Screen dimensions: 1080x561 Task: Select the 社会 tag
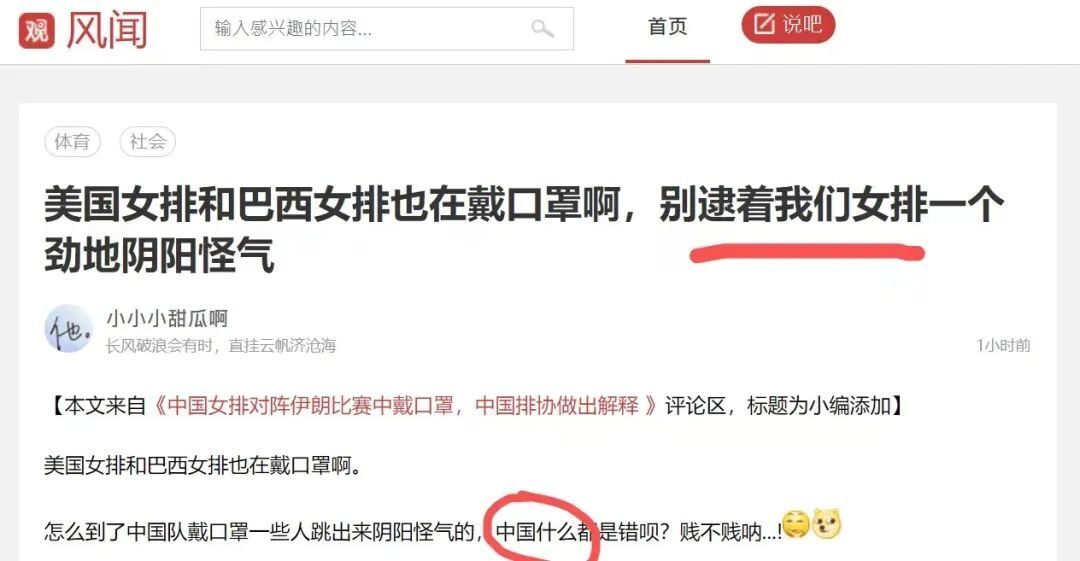pos(147,142)
